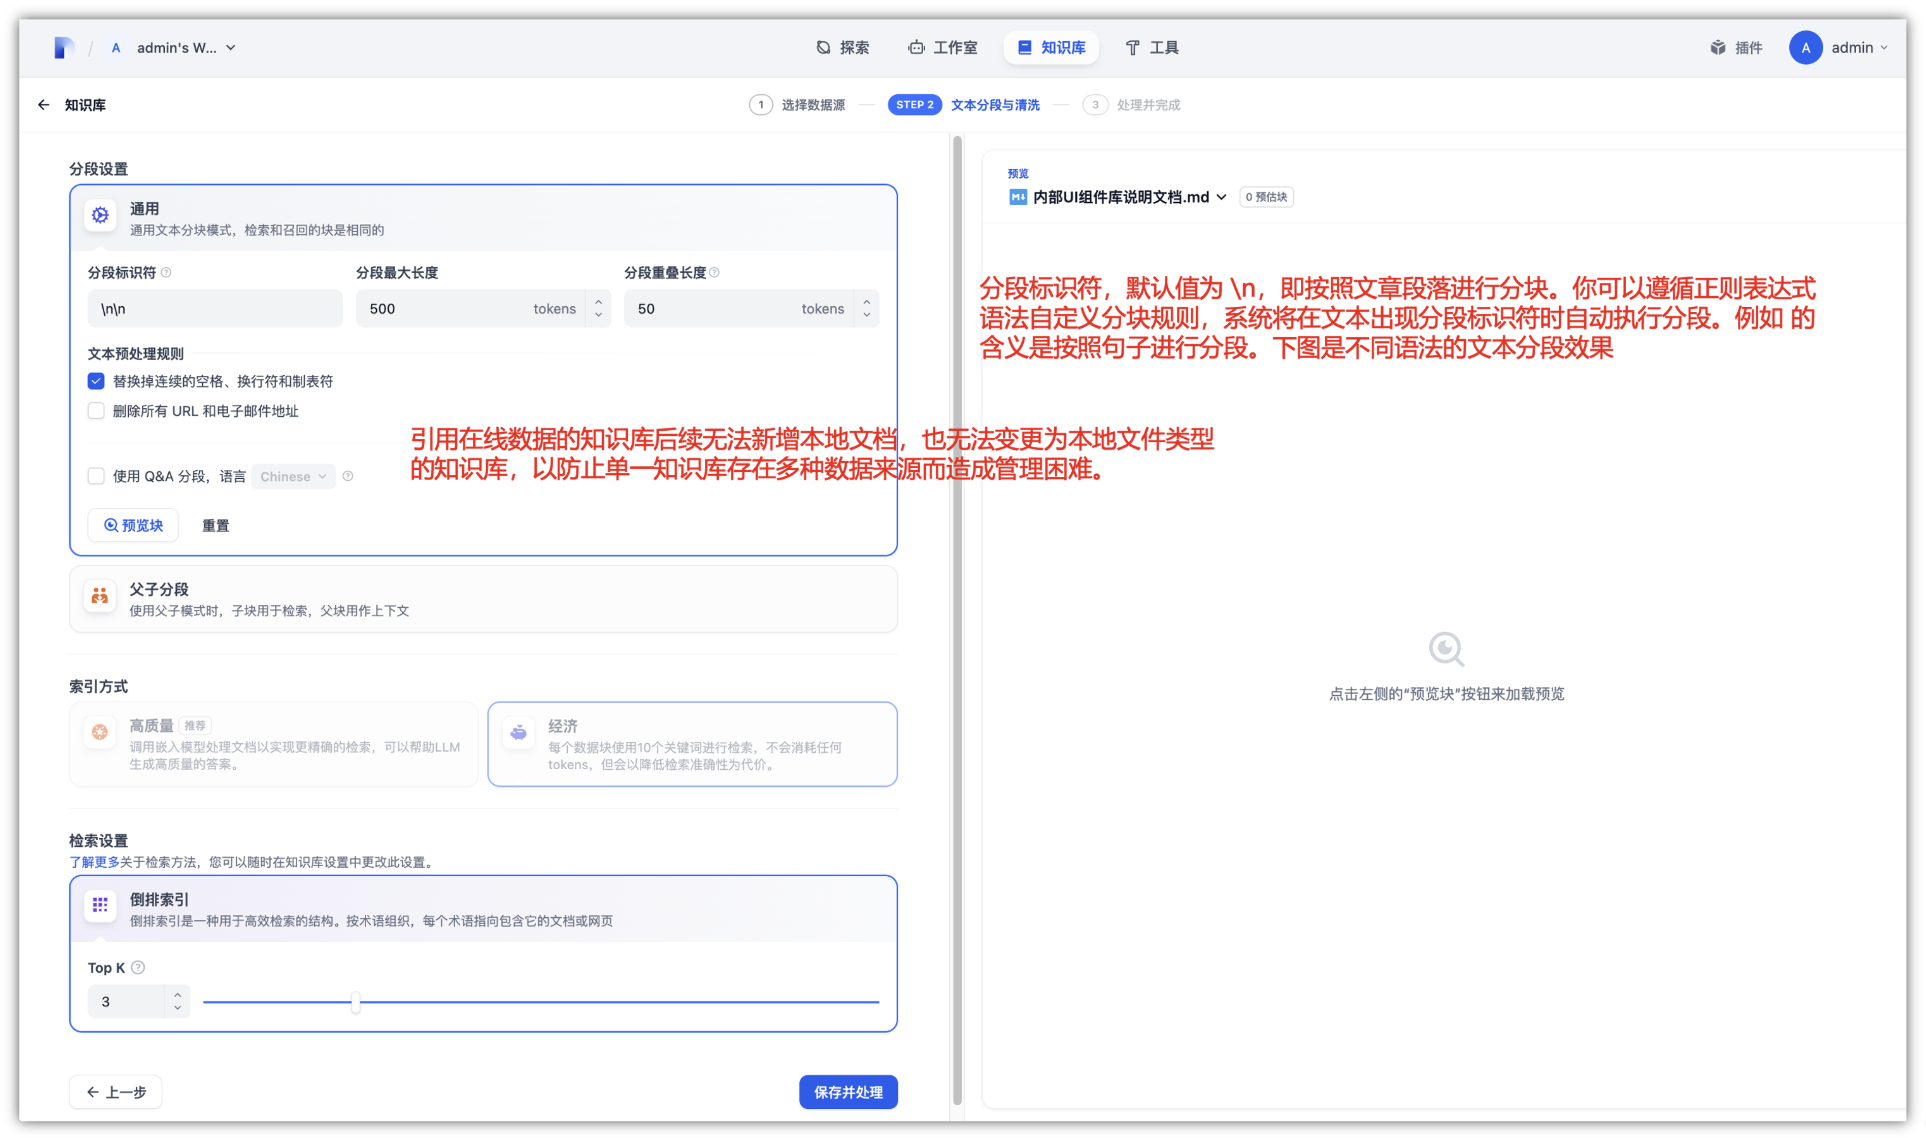Viewport: 1926px width, 1138px height.
Task: Click 预览块 button
Action: click(133, 525)
